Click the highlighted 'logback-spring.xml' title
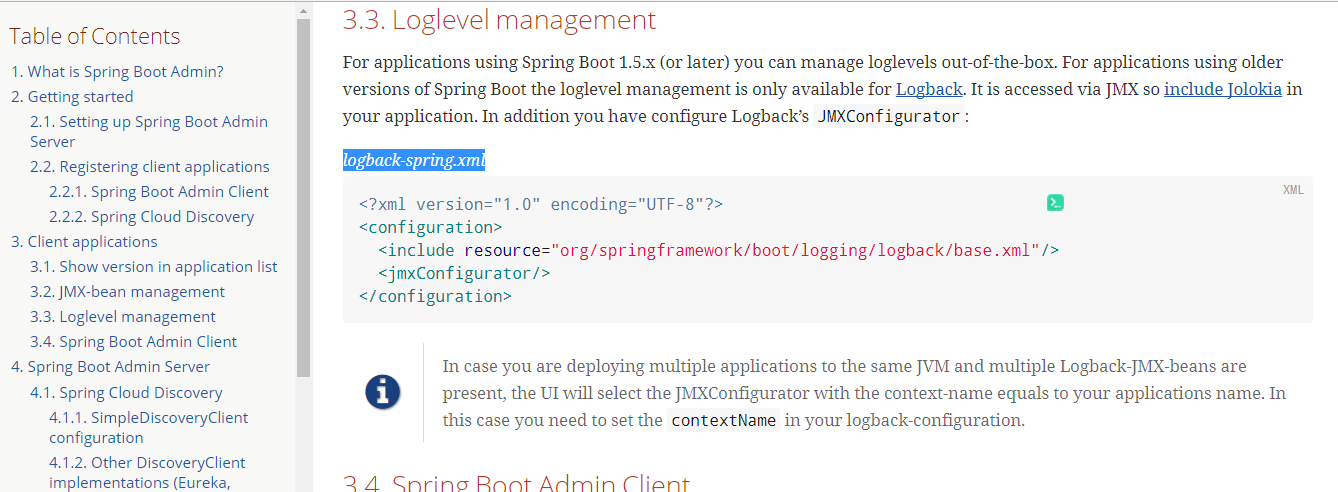Screen dimensions: 1338x492 414,160
